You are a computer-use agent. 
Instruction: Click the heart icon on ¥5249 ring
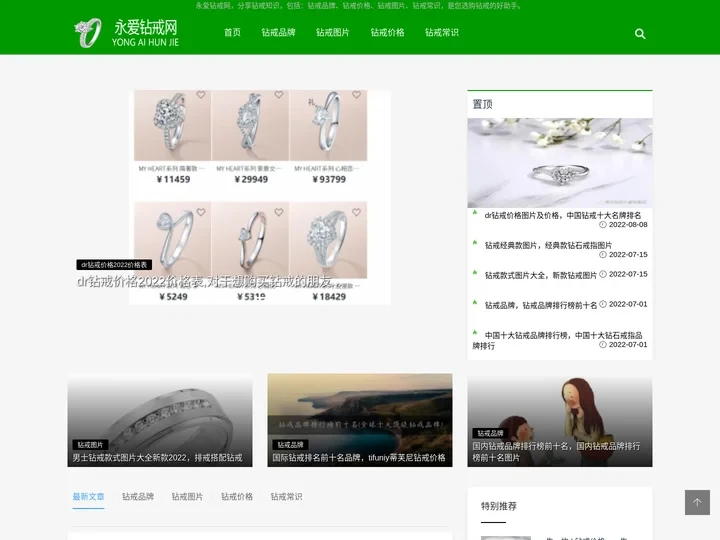click(201, 212)
